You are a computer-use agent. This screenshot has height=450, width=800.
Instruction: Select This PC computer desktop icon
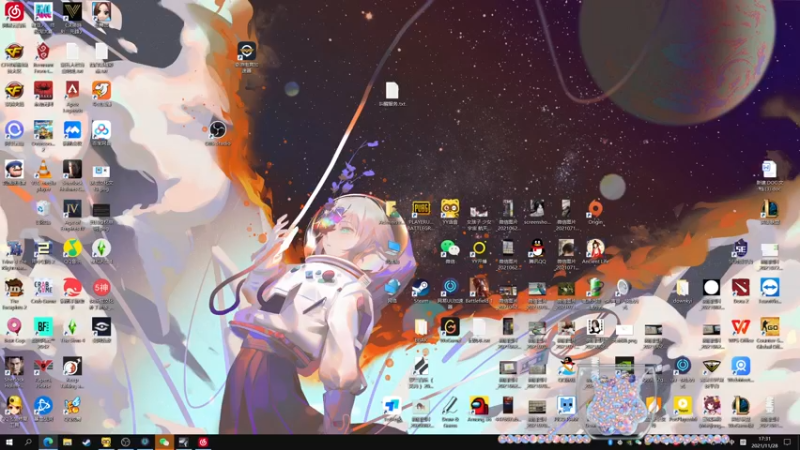coord(392,248)
